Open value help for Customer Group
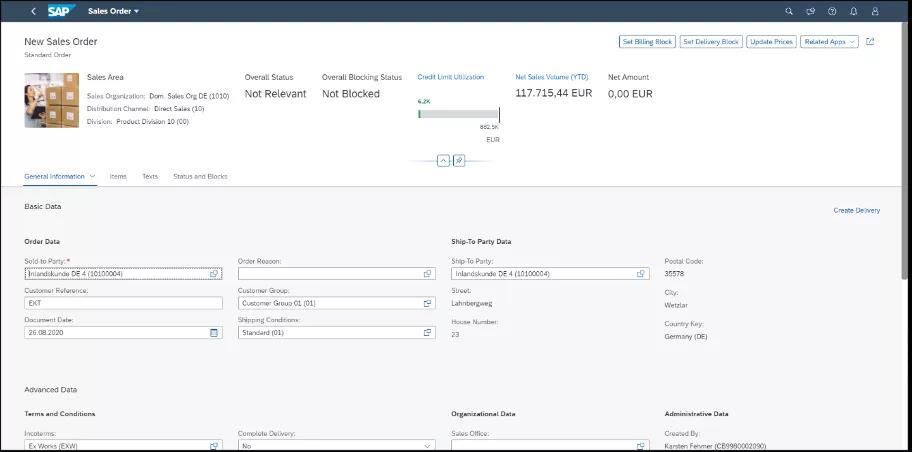Viewport: 912px width, 452px height. (428, 303)
